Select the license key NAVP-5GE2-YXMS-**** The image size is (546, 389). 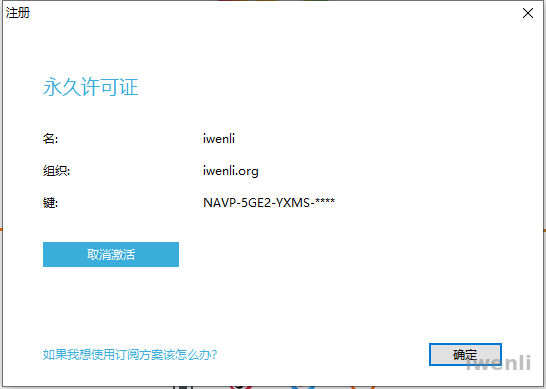tap(269, 202)
